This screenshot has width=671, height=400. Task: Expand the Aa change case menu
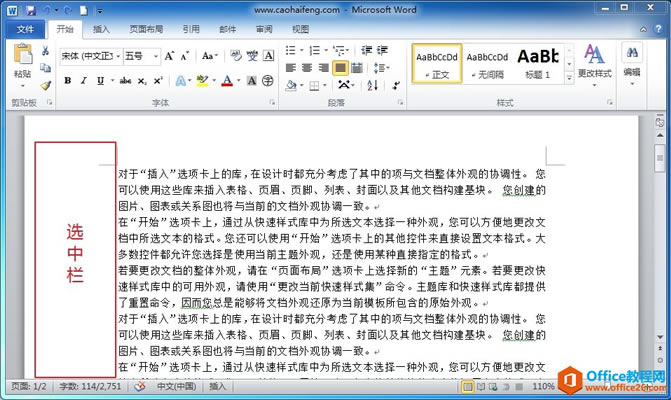210,56
